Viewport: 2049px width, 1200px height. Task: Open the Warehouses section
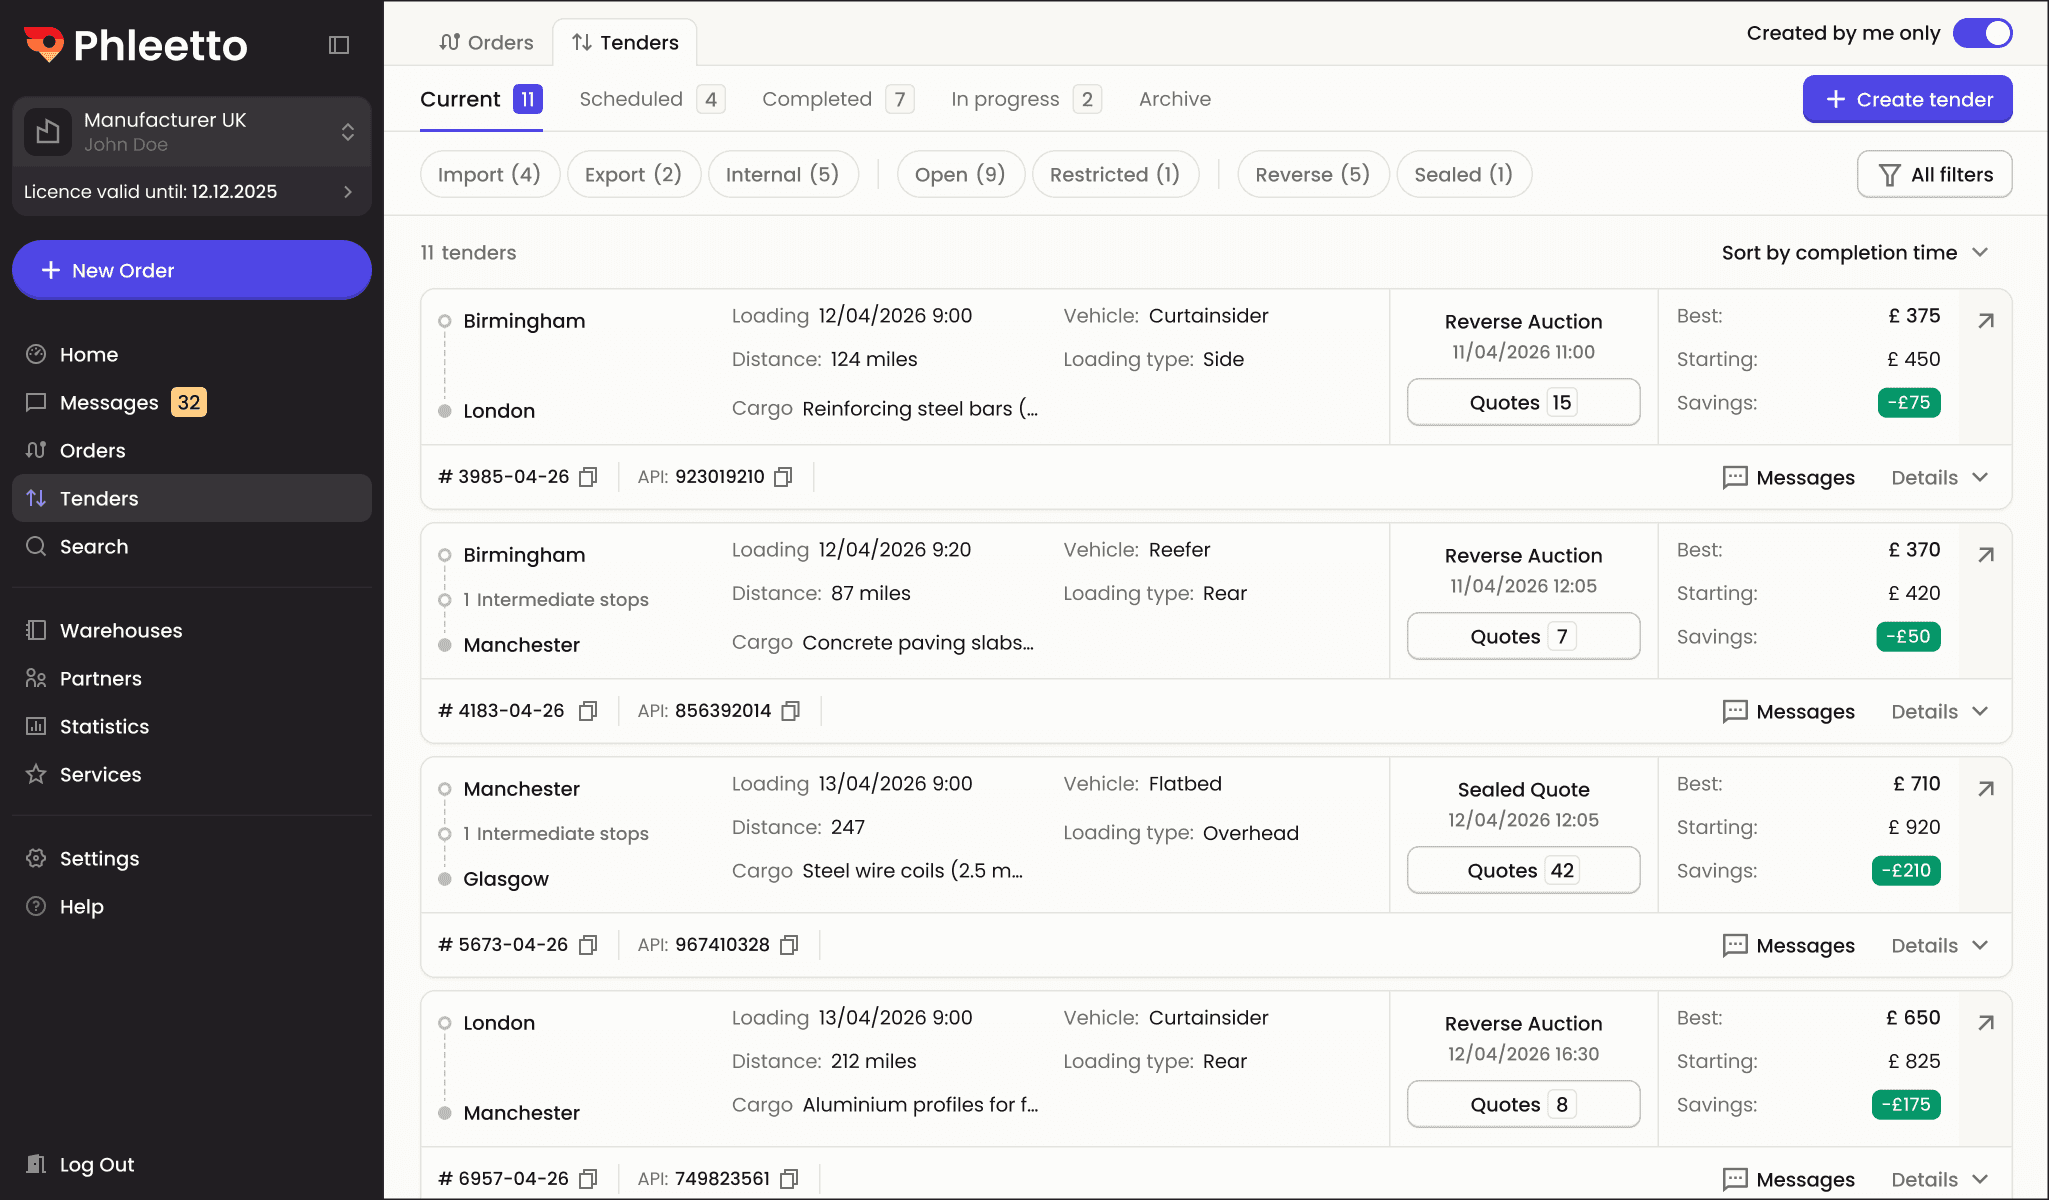click(x=120, y=630)
